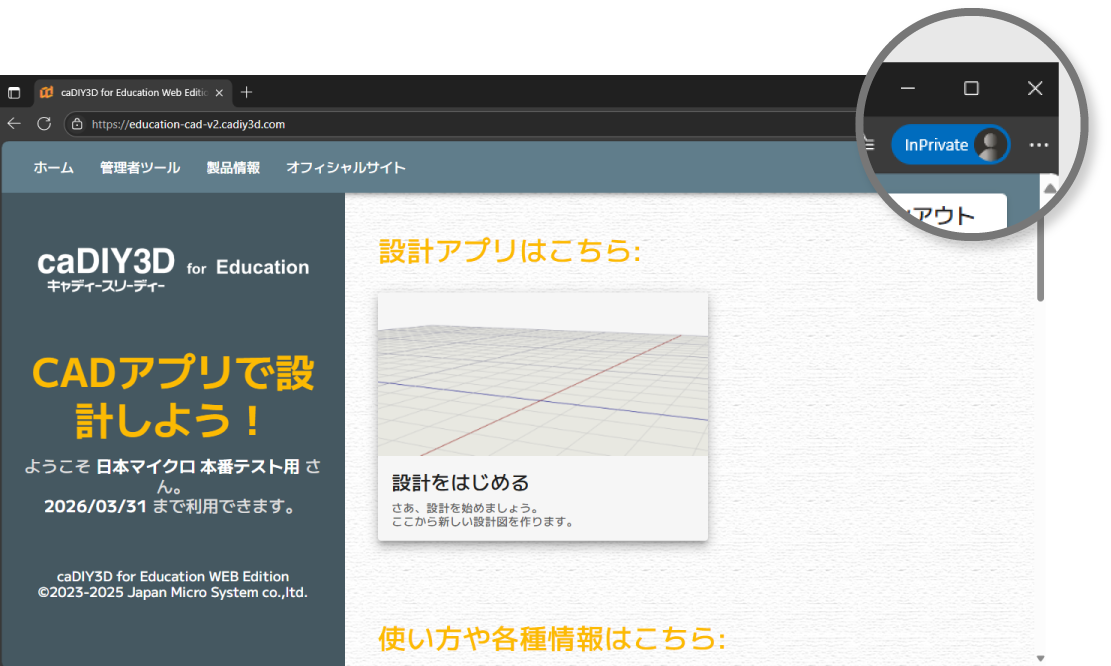View site information lock icon
The width and height of the screenshot is (1111, 666).
(x=77, y=124)
